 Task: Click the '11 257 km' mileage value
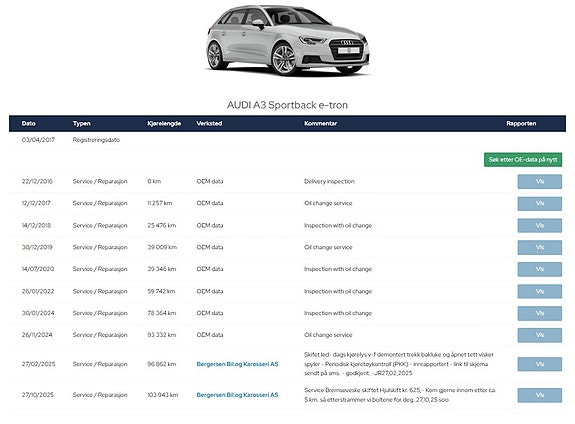160,203
